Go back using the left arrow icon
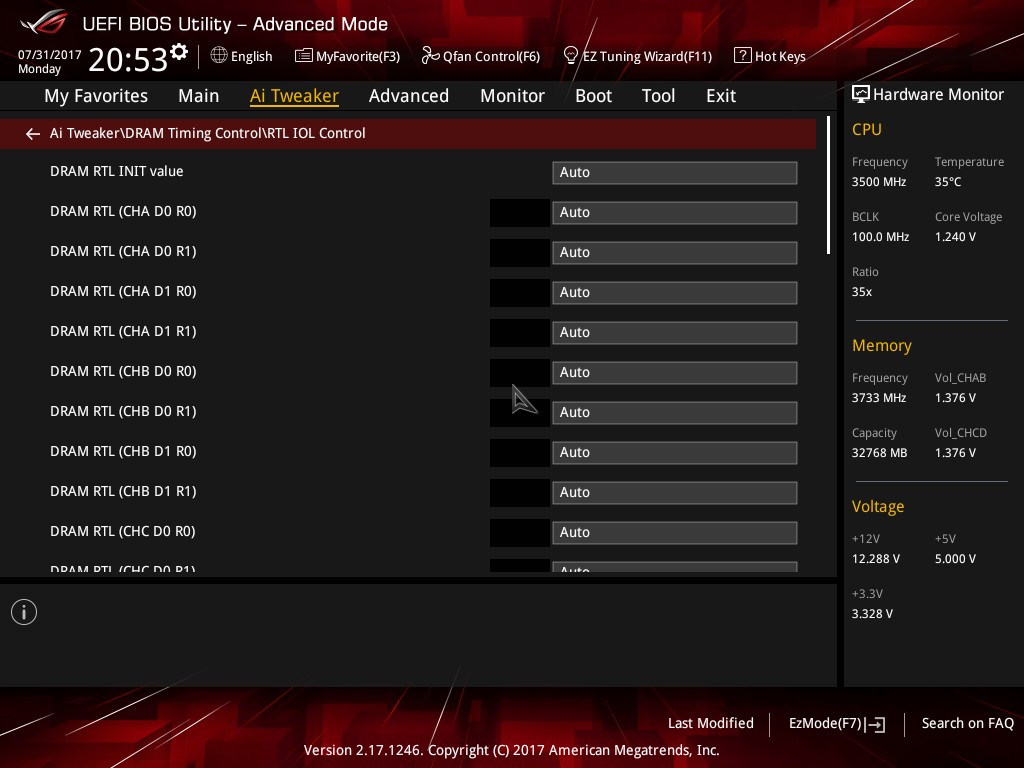1024x768 pixels. pos(33,134)
